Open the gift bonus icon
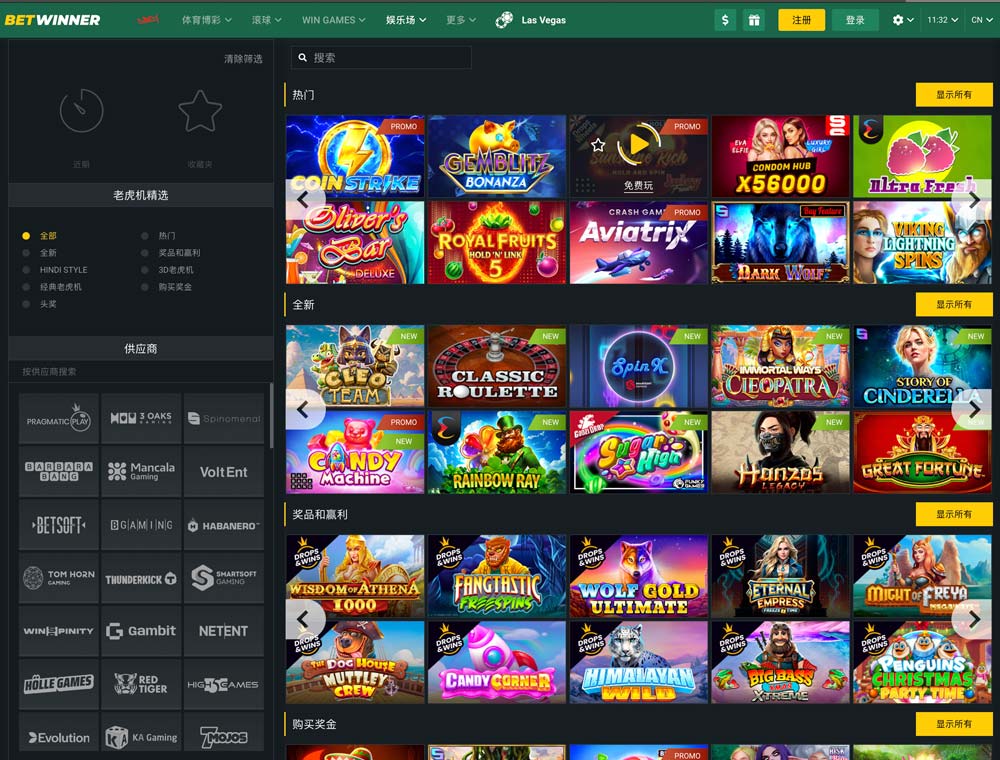 (x=754, y=20)
